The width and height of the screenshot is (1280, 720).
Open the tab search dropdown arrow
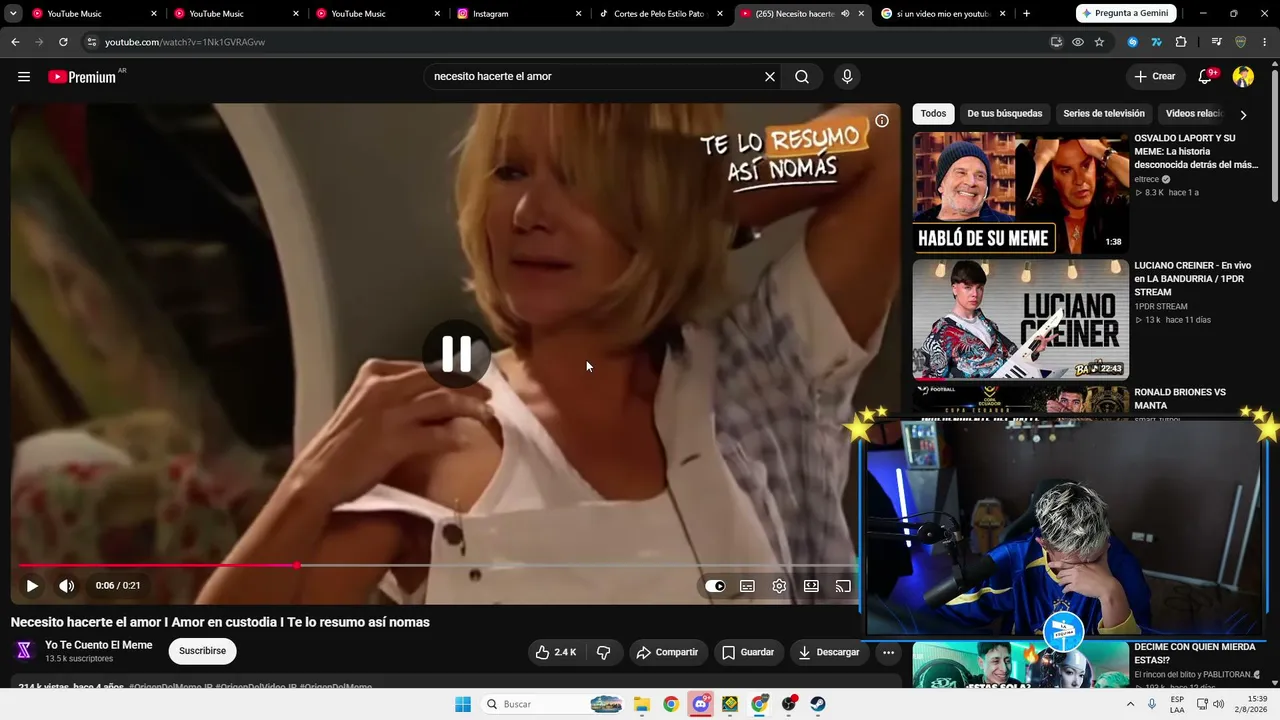pos(13,14)
